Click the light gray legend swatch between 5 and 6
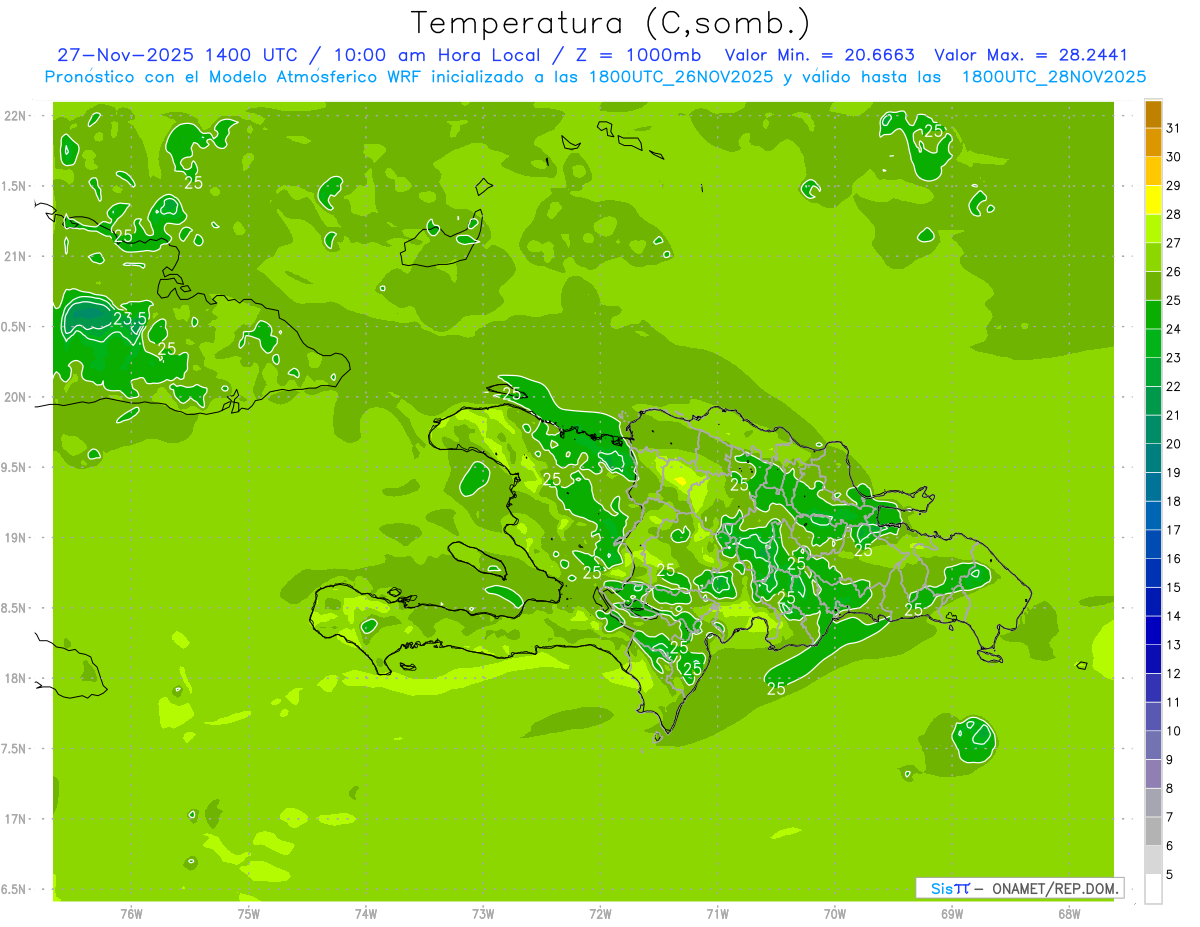This screenshot has height=927, width=1200. pyautogui.click(x=1153, y=860)
